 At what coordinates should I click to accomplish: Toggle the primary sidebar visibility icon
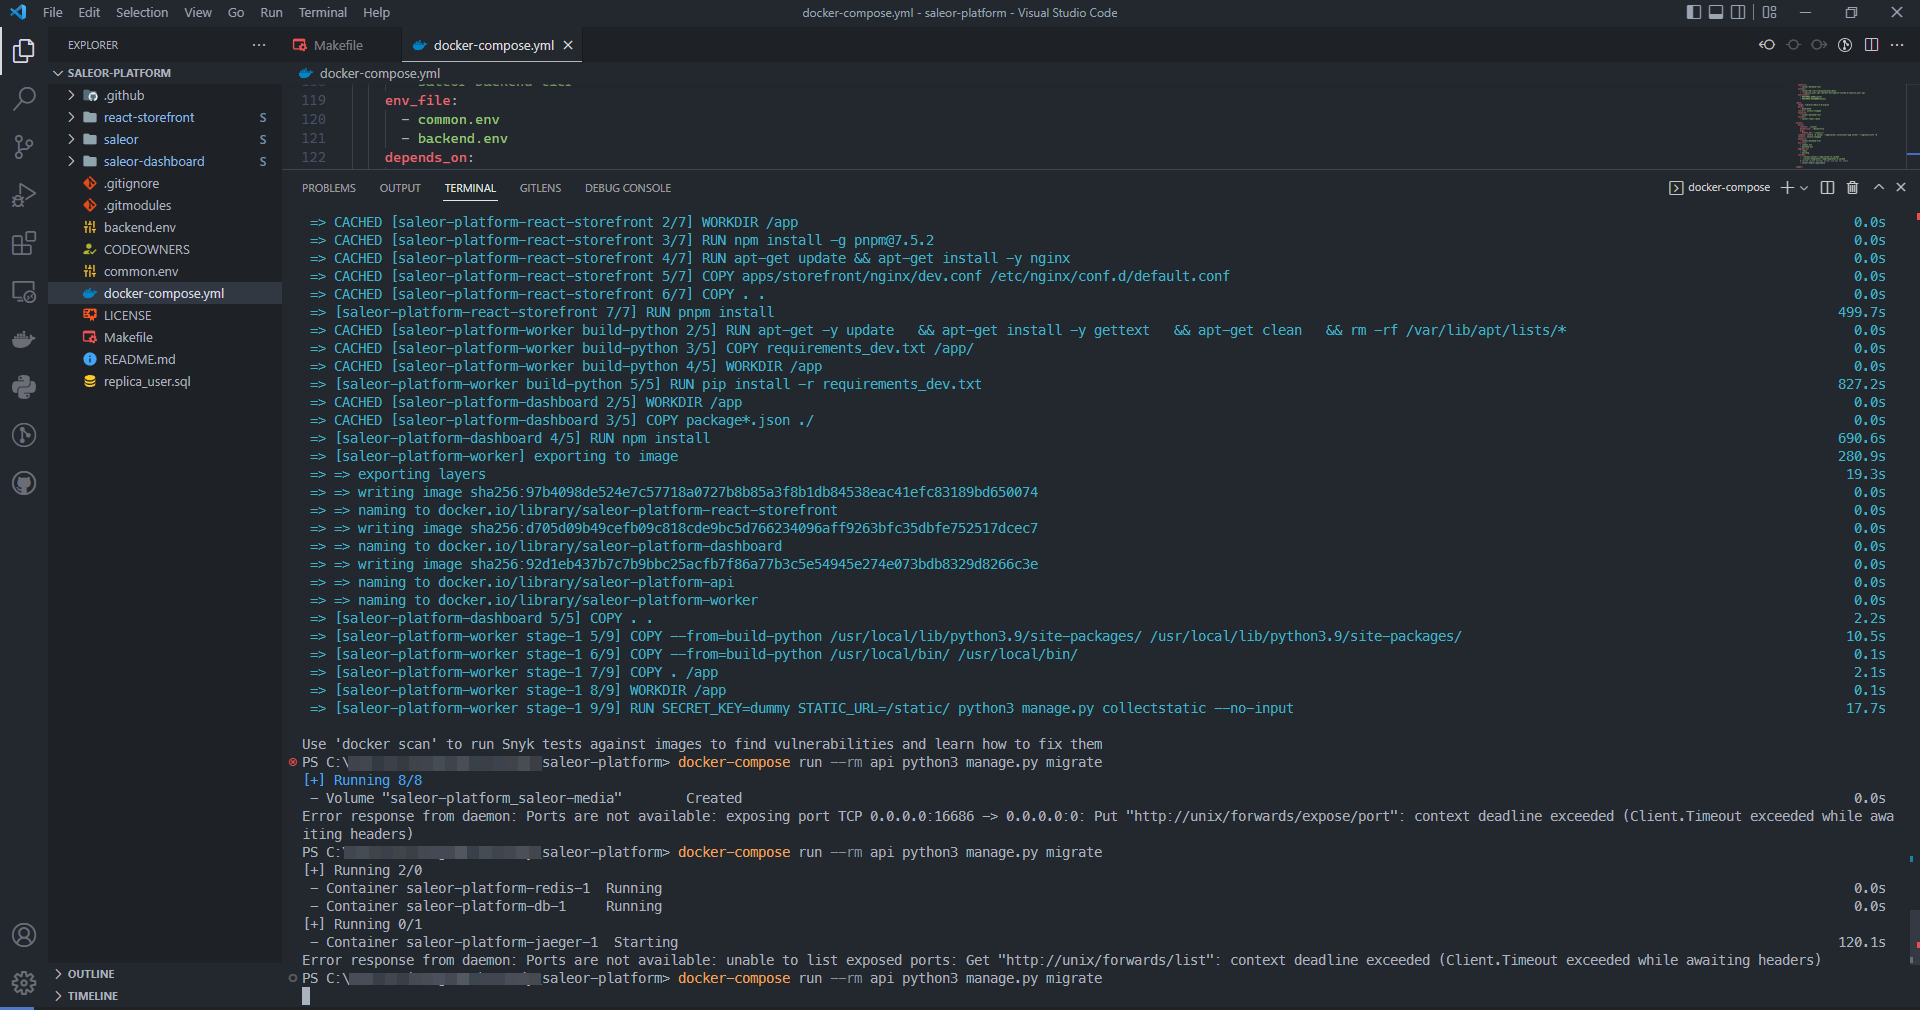(x=1692, y=12)
